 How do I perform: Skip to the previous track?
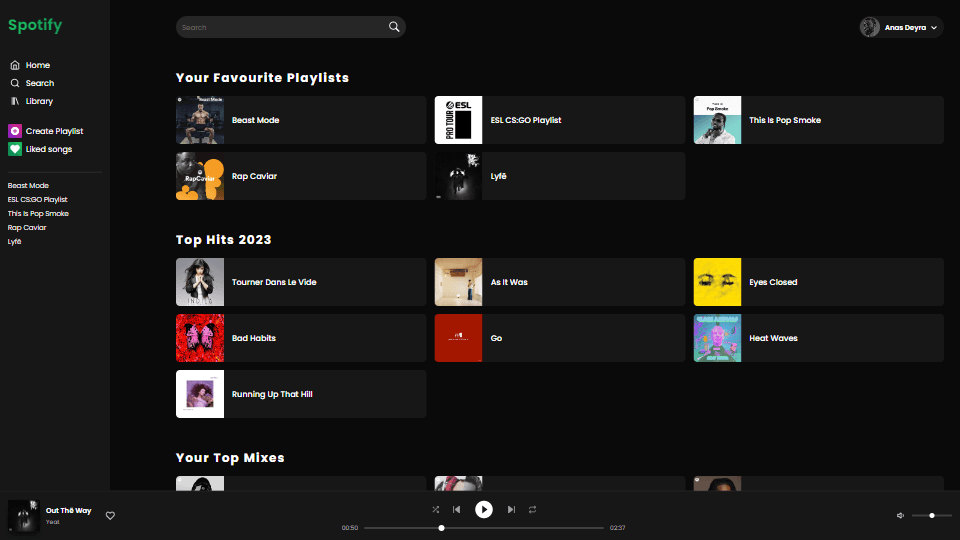click(x=457, y=509)
